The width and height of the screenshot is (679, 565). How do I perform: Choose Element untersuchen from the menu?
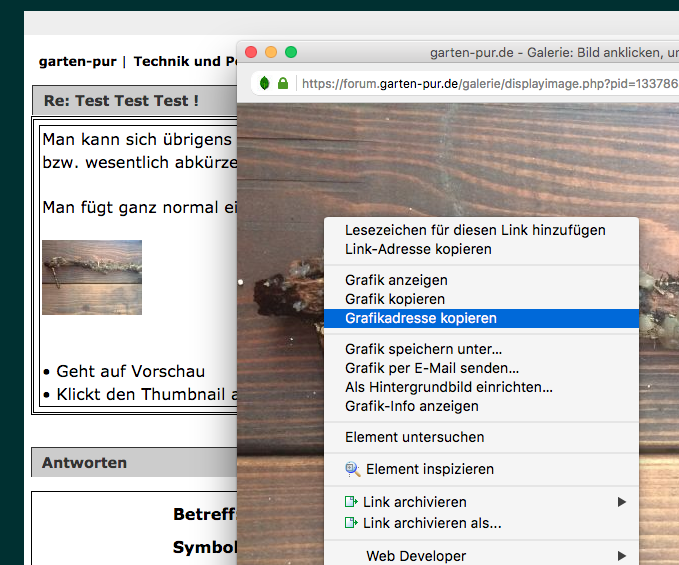pyautogui.click(x=414, y=437)
